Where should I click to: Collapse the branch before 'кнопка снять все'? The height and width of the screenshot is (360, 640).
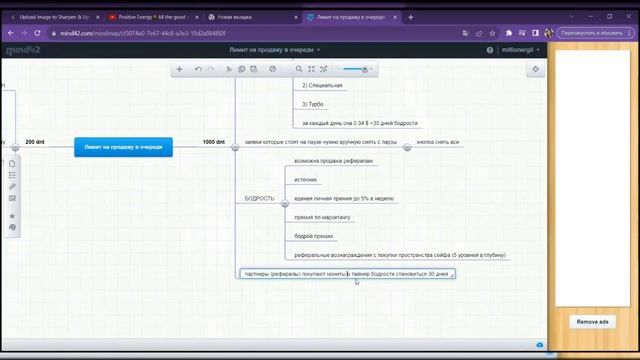coord(407,147)
